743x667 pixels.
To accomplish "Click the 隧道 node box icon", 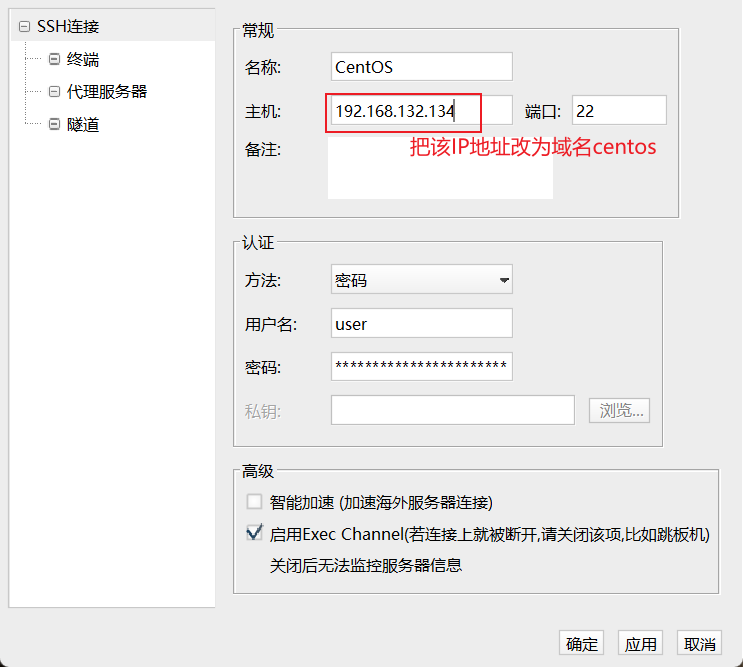I will [x=54, y=125].
